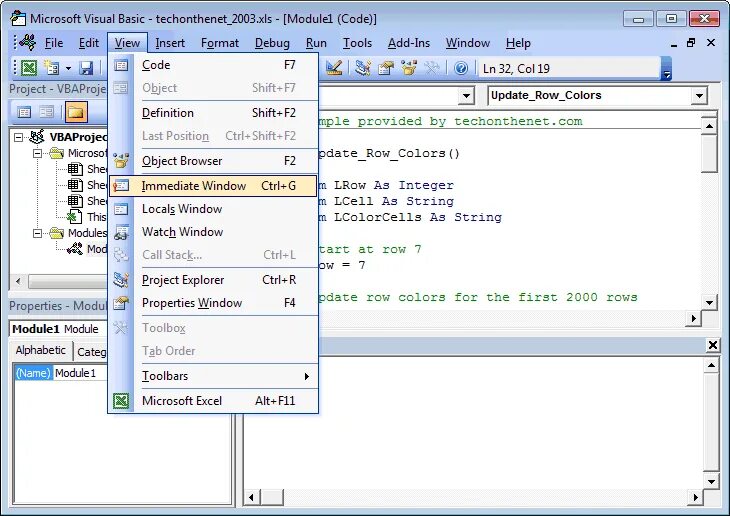Click Immediate window horizontal scroll left arrow

(251, 497)
